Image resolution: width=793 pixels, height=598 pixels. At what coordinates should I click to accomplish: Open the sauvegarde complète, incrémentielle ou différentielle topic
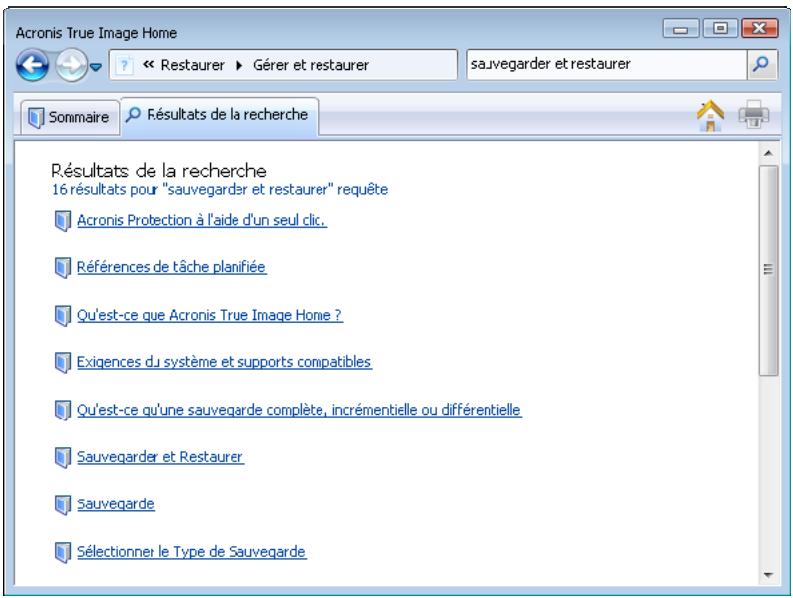[x=299, y=409]
